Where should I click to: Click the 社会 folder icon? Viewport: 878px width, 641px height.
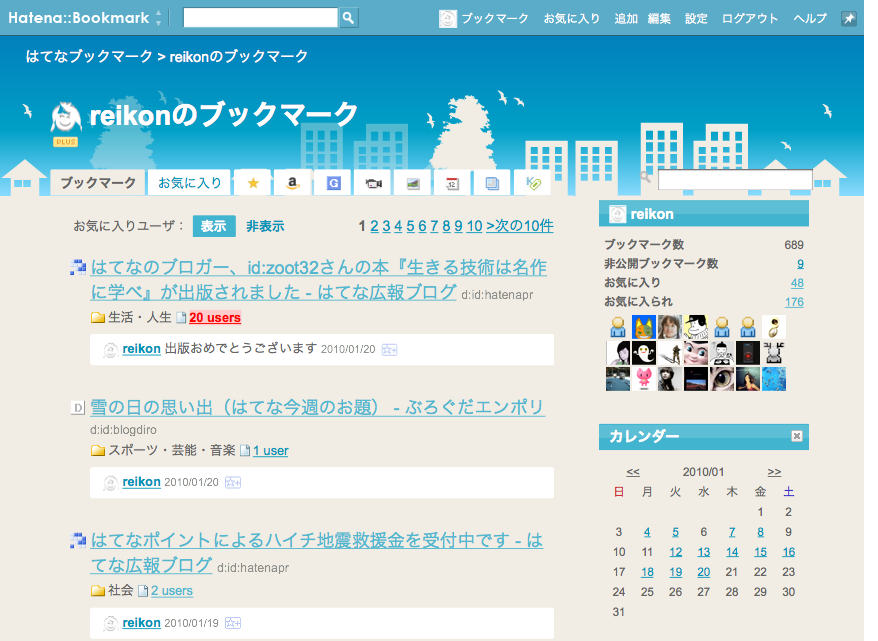[x=98, y=591]
